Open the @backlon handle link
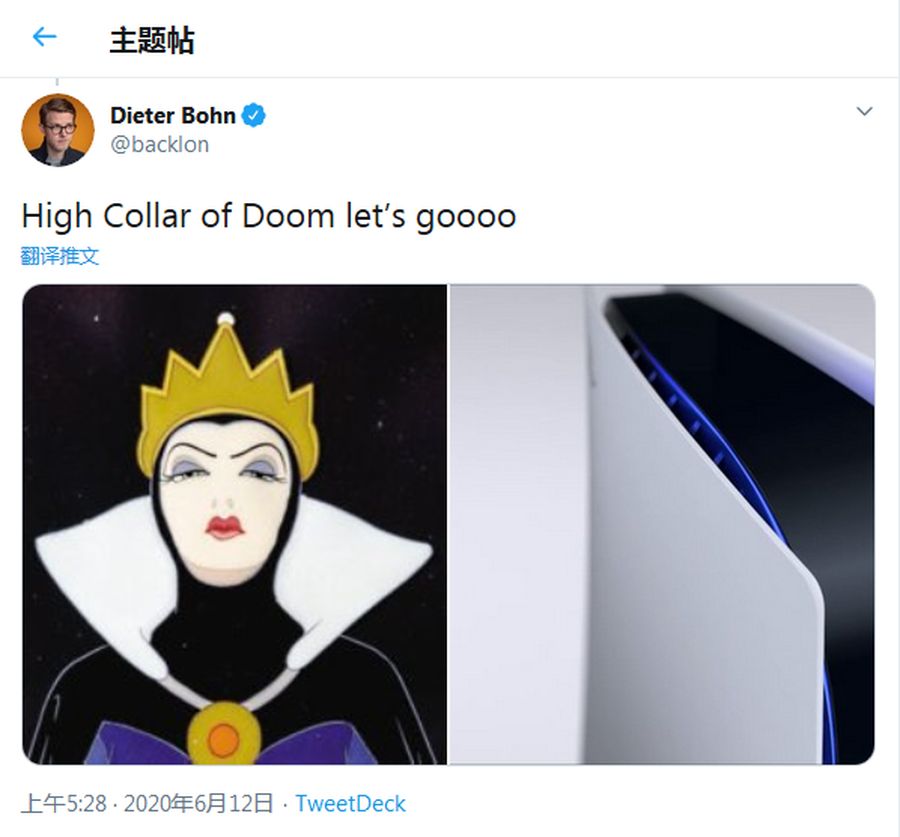The image size is (900, 837). coord(160,144)
